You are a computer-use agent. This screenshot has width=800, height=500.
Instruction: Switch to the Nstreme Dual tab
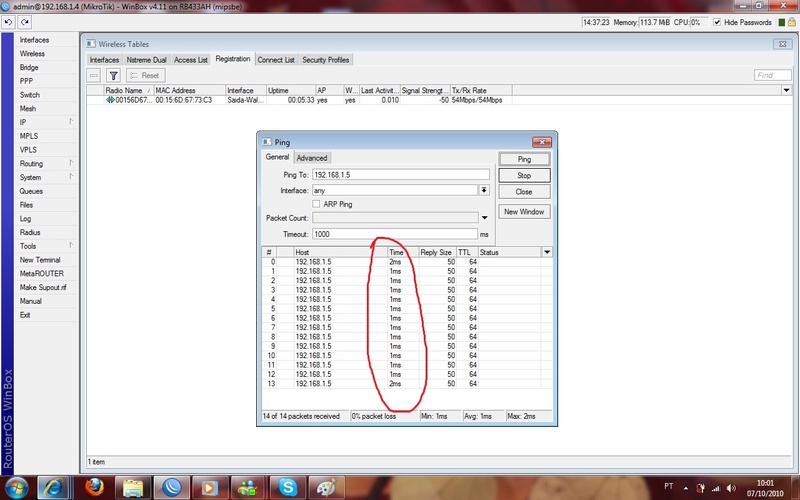[x=146, y=60]
